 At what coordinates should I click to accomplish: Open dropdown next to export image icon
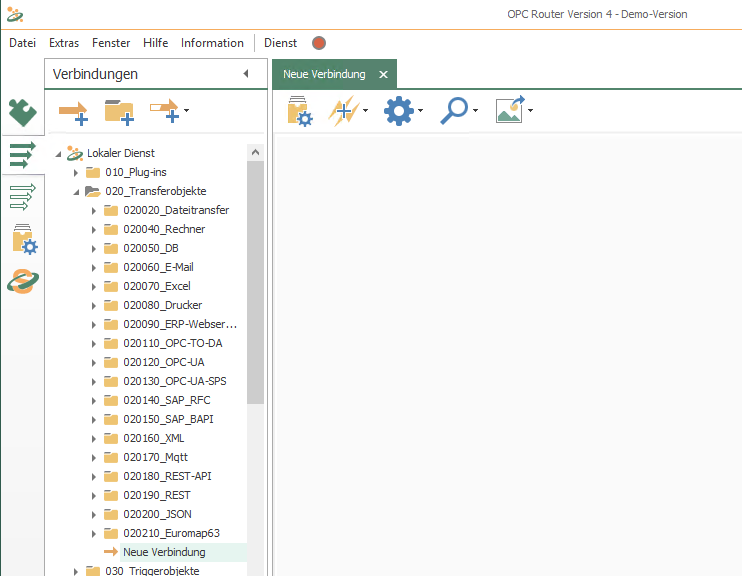pos(530,110)
